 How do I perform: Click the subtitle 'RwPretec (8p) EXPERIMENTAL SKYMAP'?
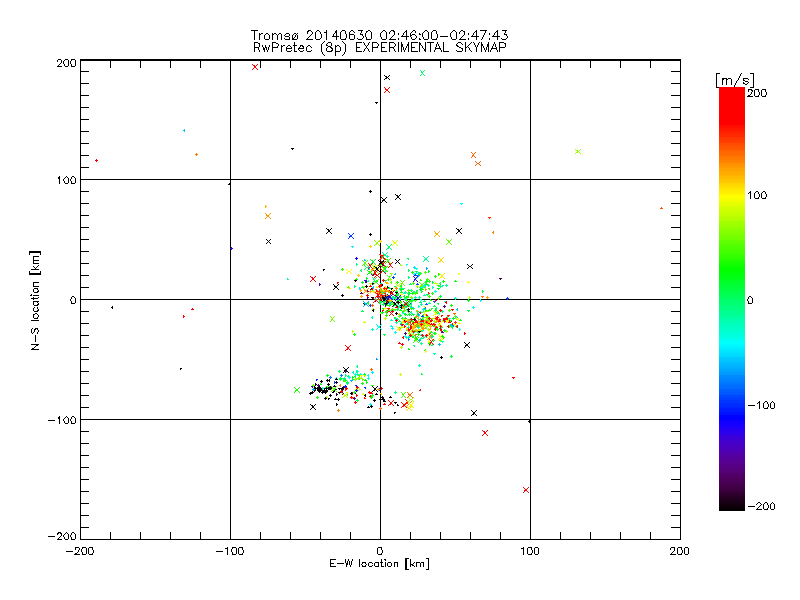pos(380,48)
